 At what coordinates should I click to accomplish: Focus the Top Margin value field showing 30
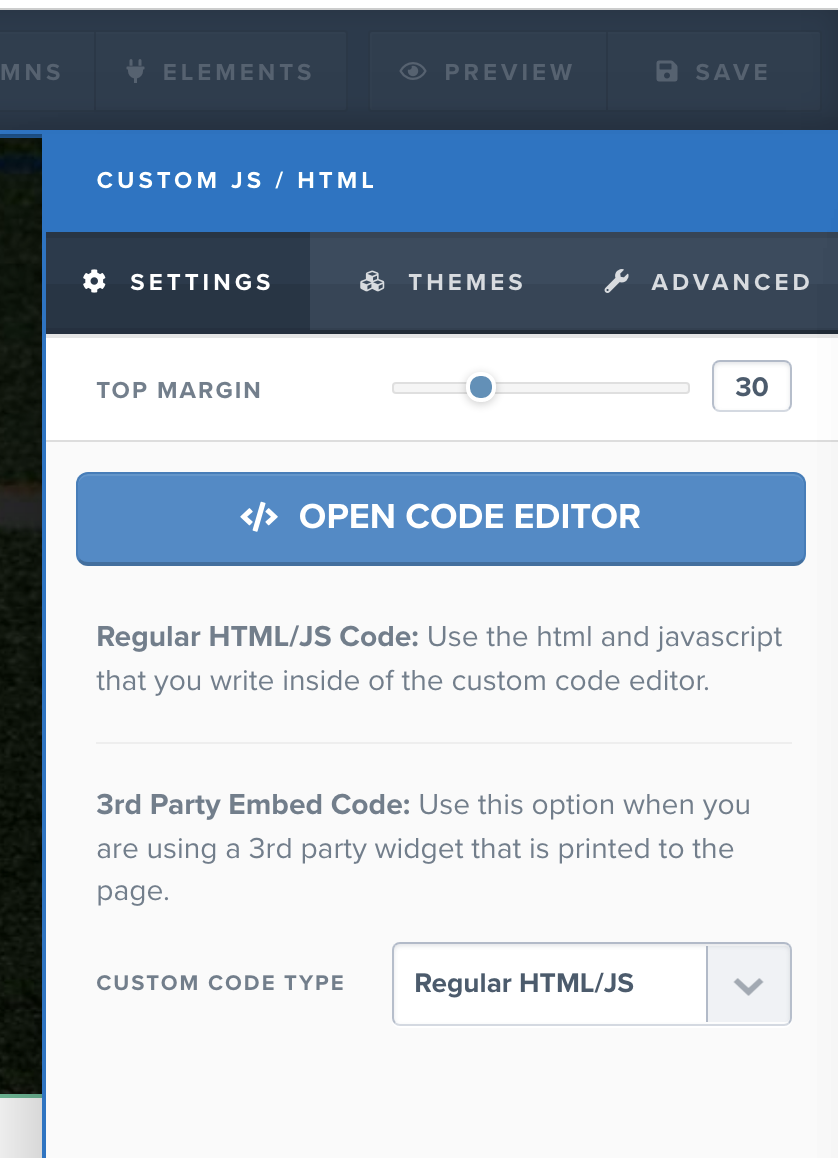point(751,387)
